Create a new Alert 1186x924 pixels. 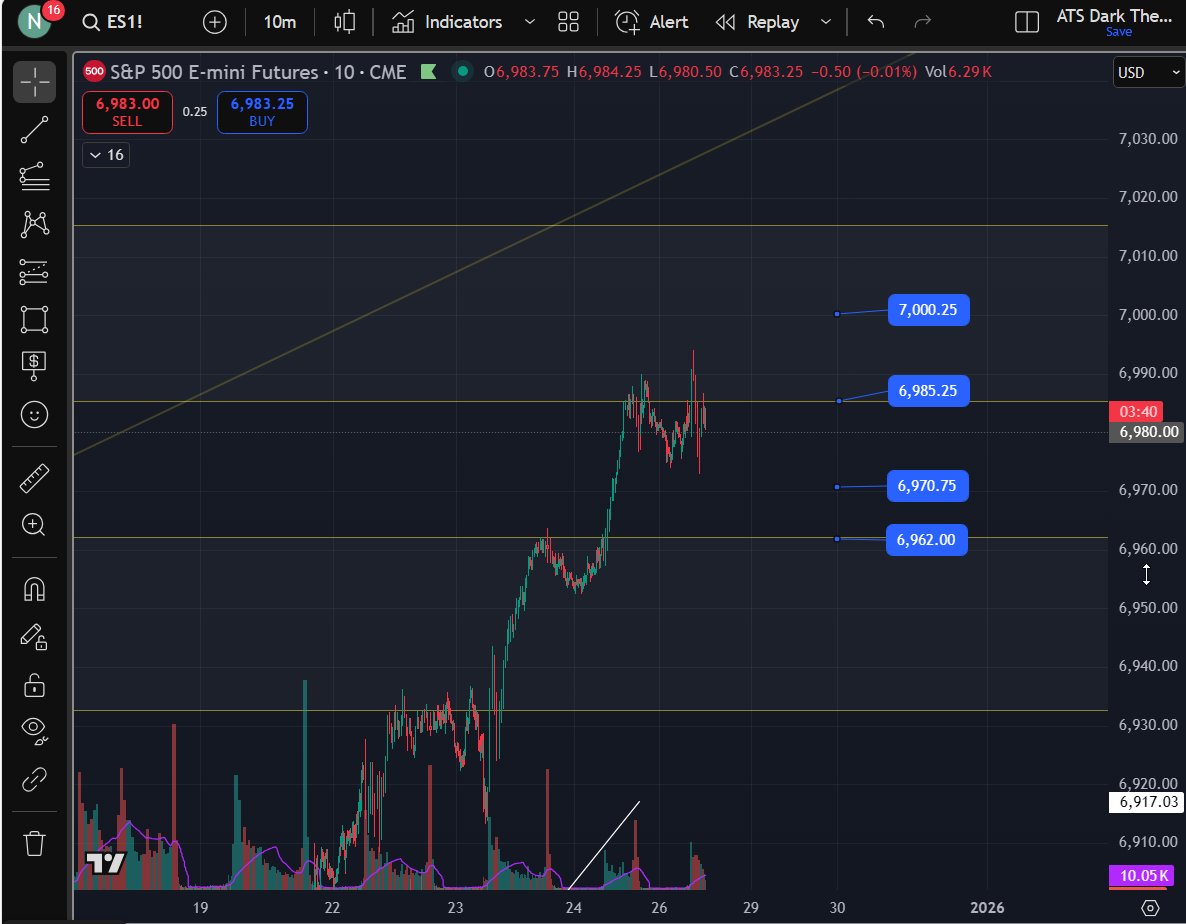(652, 22)
